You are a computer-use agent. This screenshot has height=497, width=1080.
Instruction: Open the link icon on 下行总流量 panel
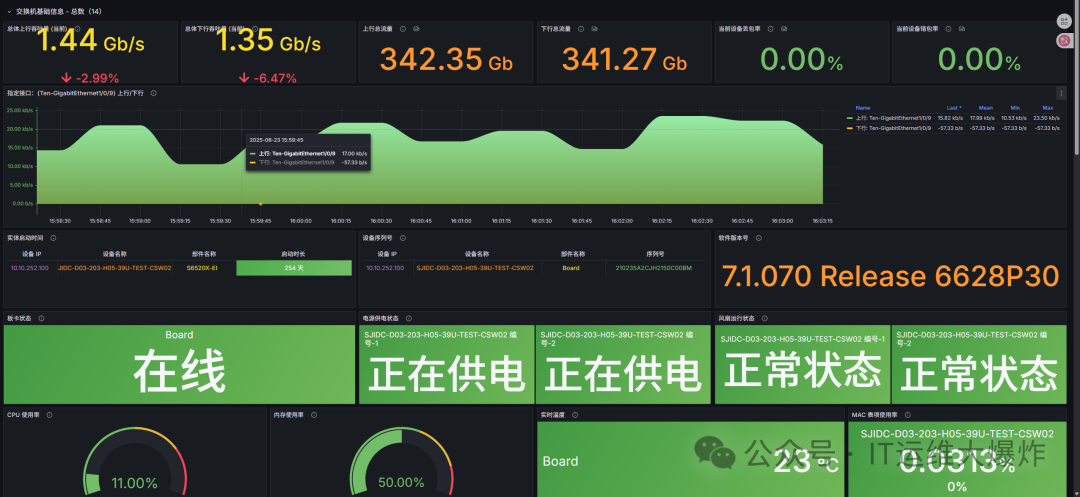[594, 29]
